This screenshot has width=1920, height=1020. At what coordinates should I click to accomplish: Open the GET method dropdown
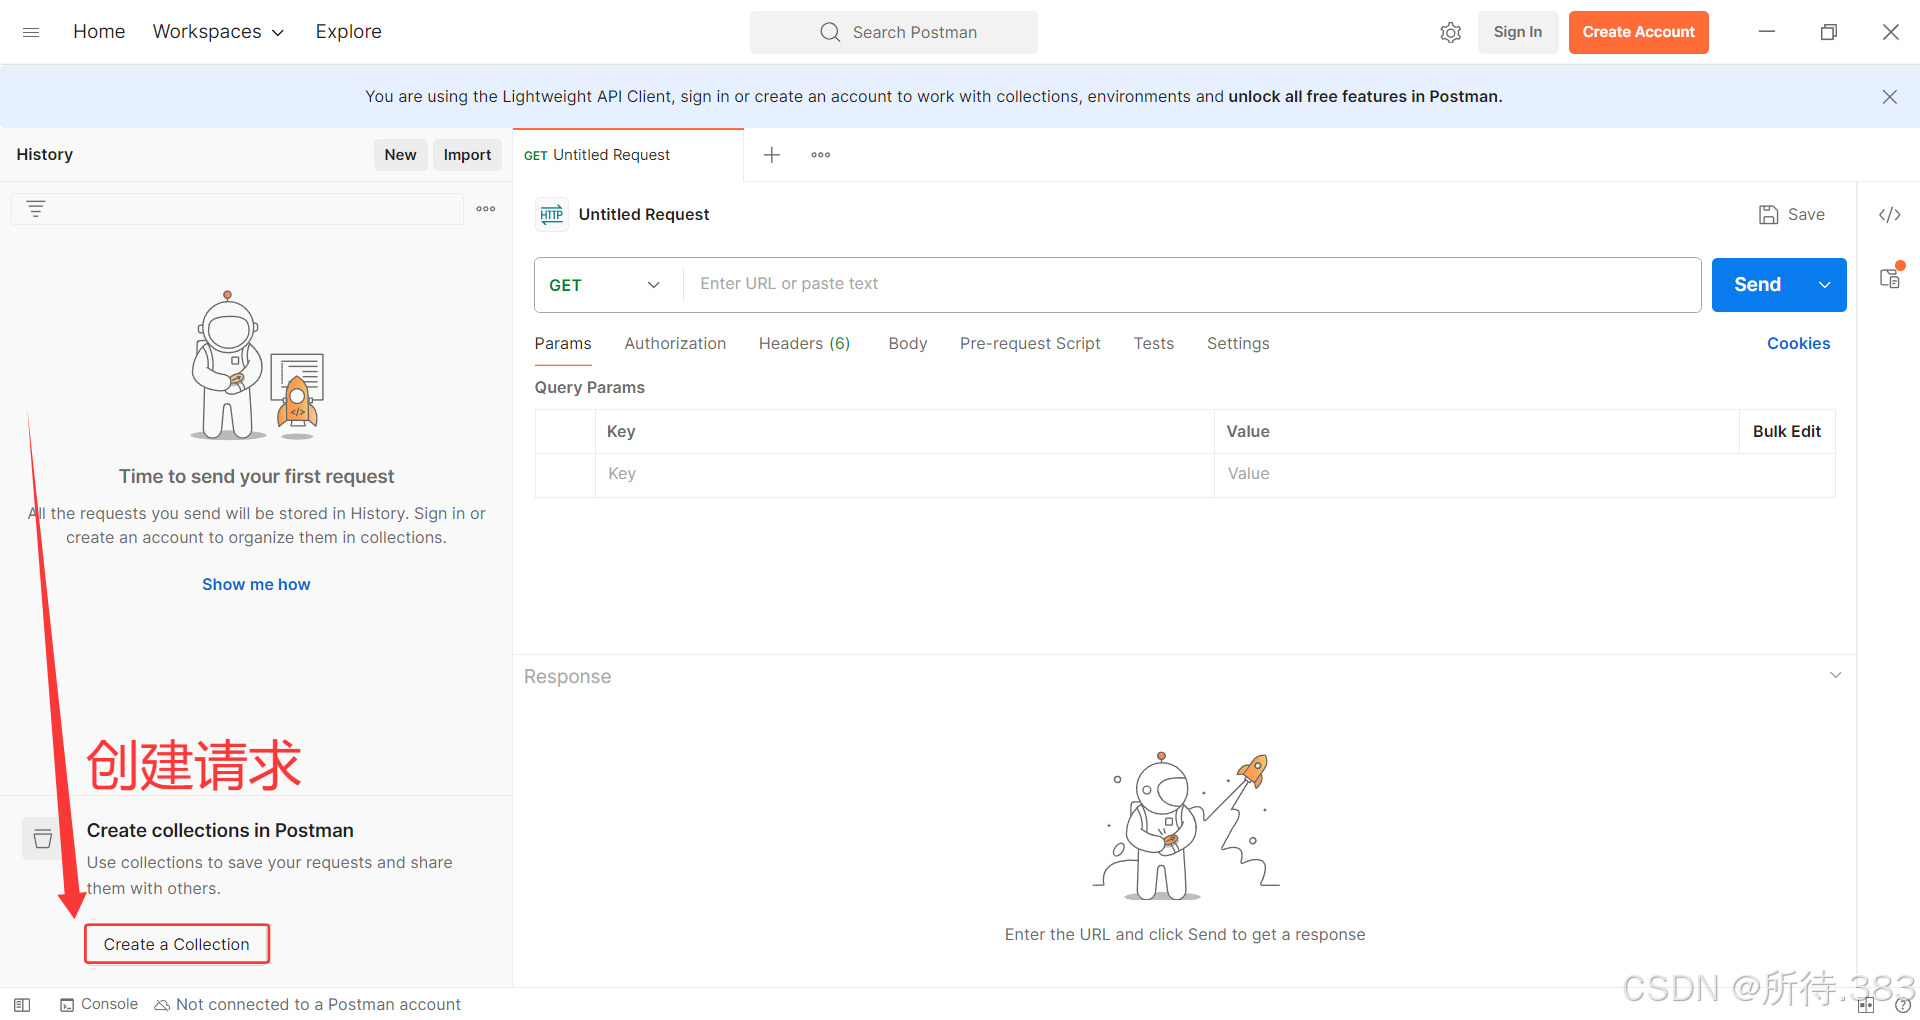coord(608,285)
